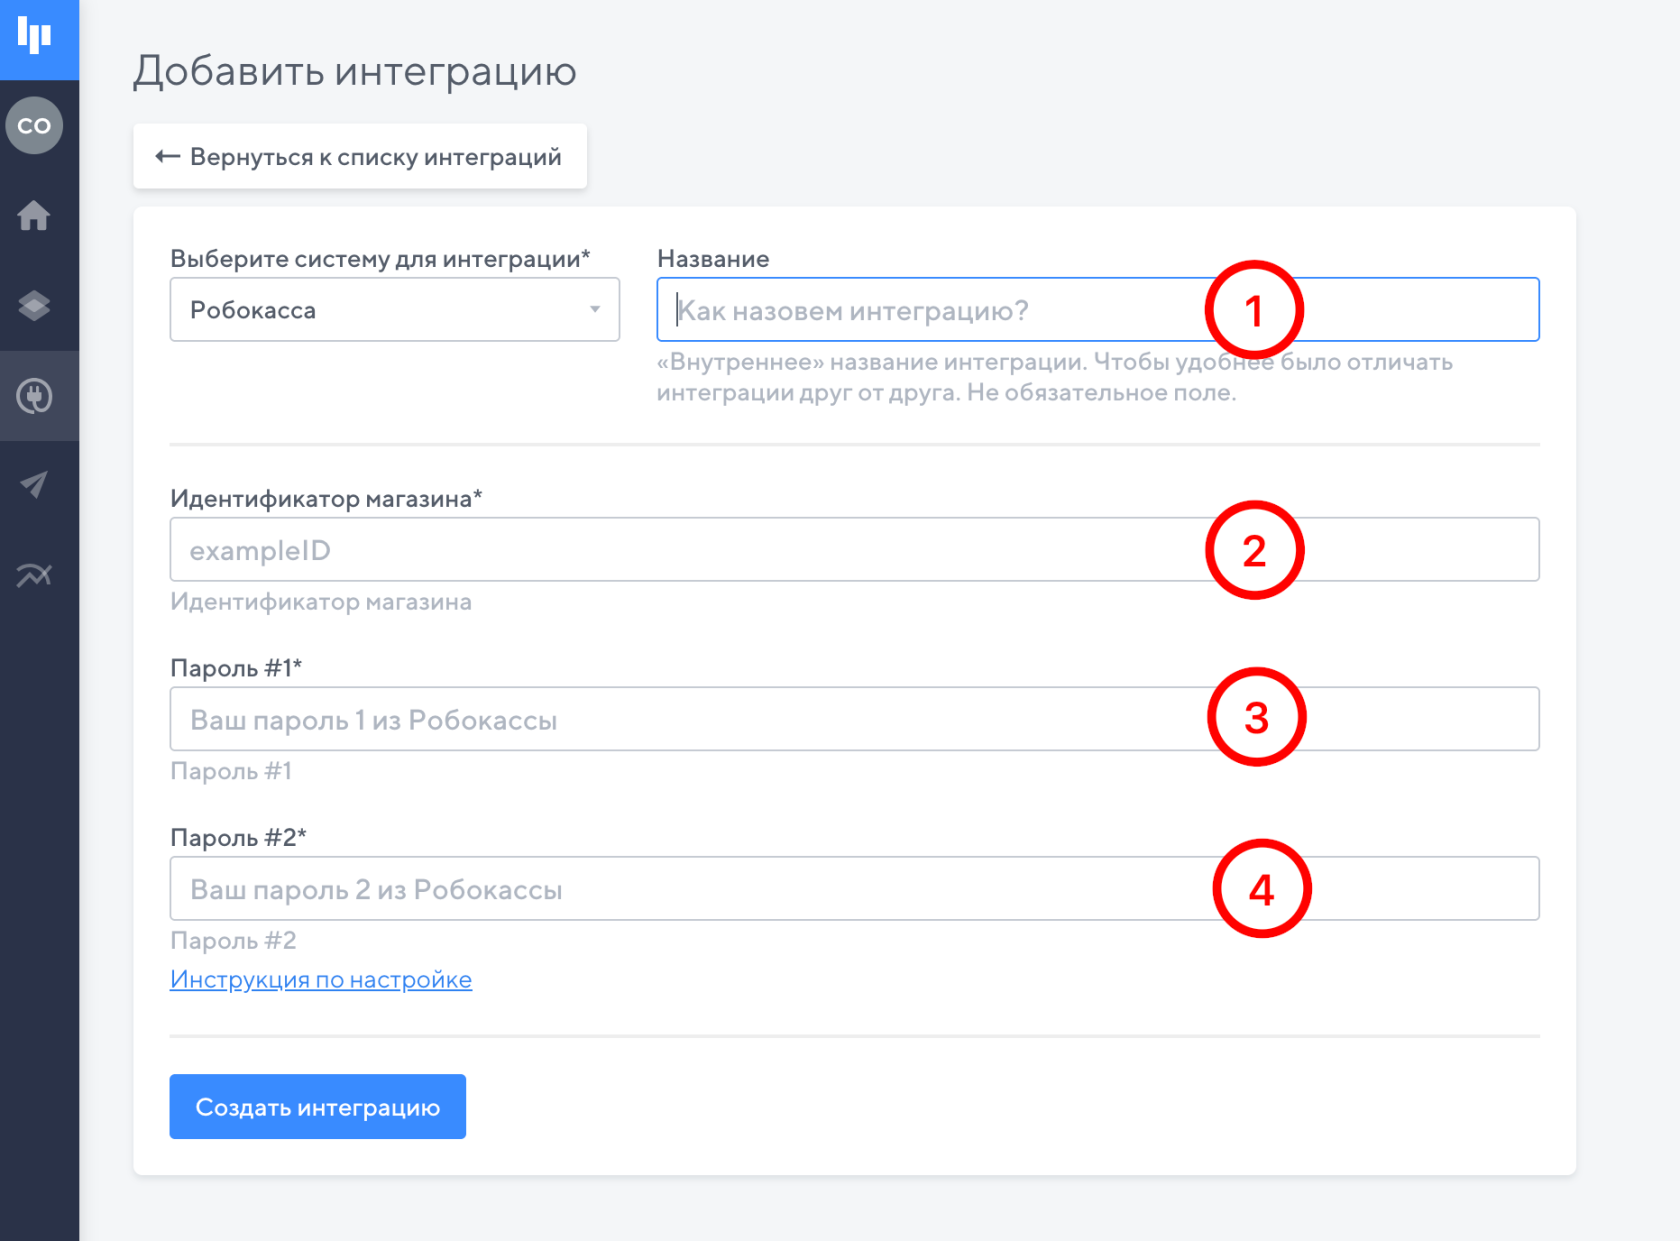
Task: Click the Идентификатор магазина input with exampleID
Action: [680, 550]
